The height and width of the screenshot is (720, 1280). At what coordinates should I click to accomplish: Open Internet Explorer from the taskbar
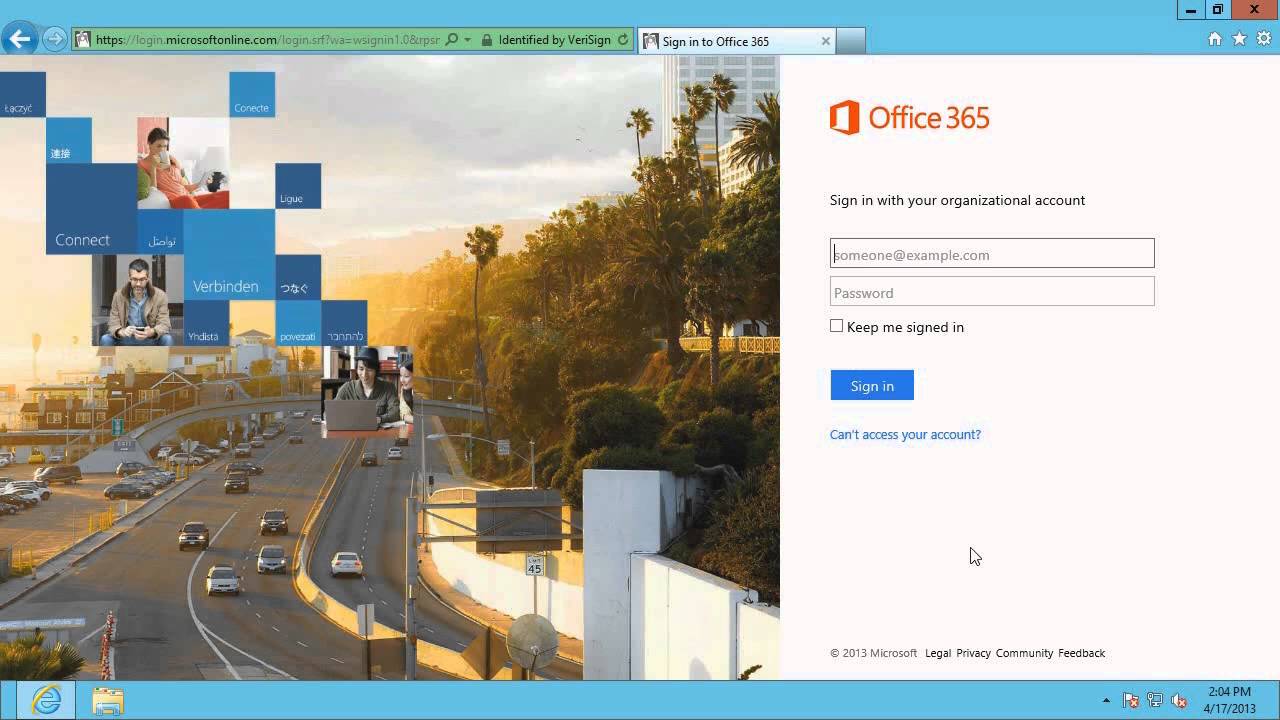pyautogui.click(x=46, y=700)
